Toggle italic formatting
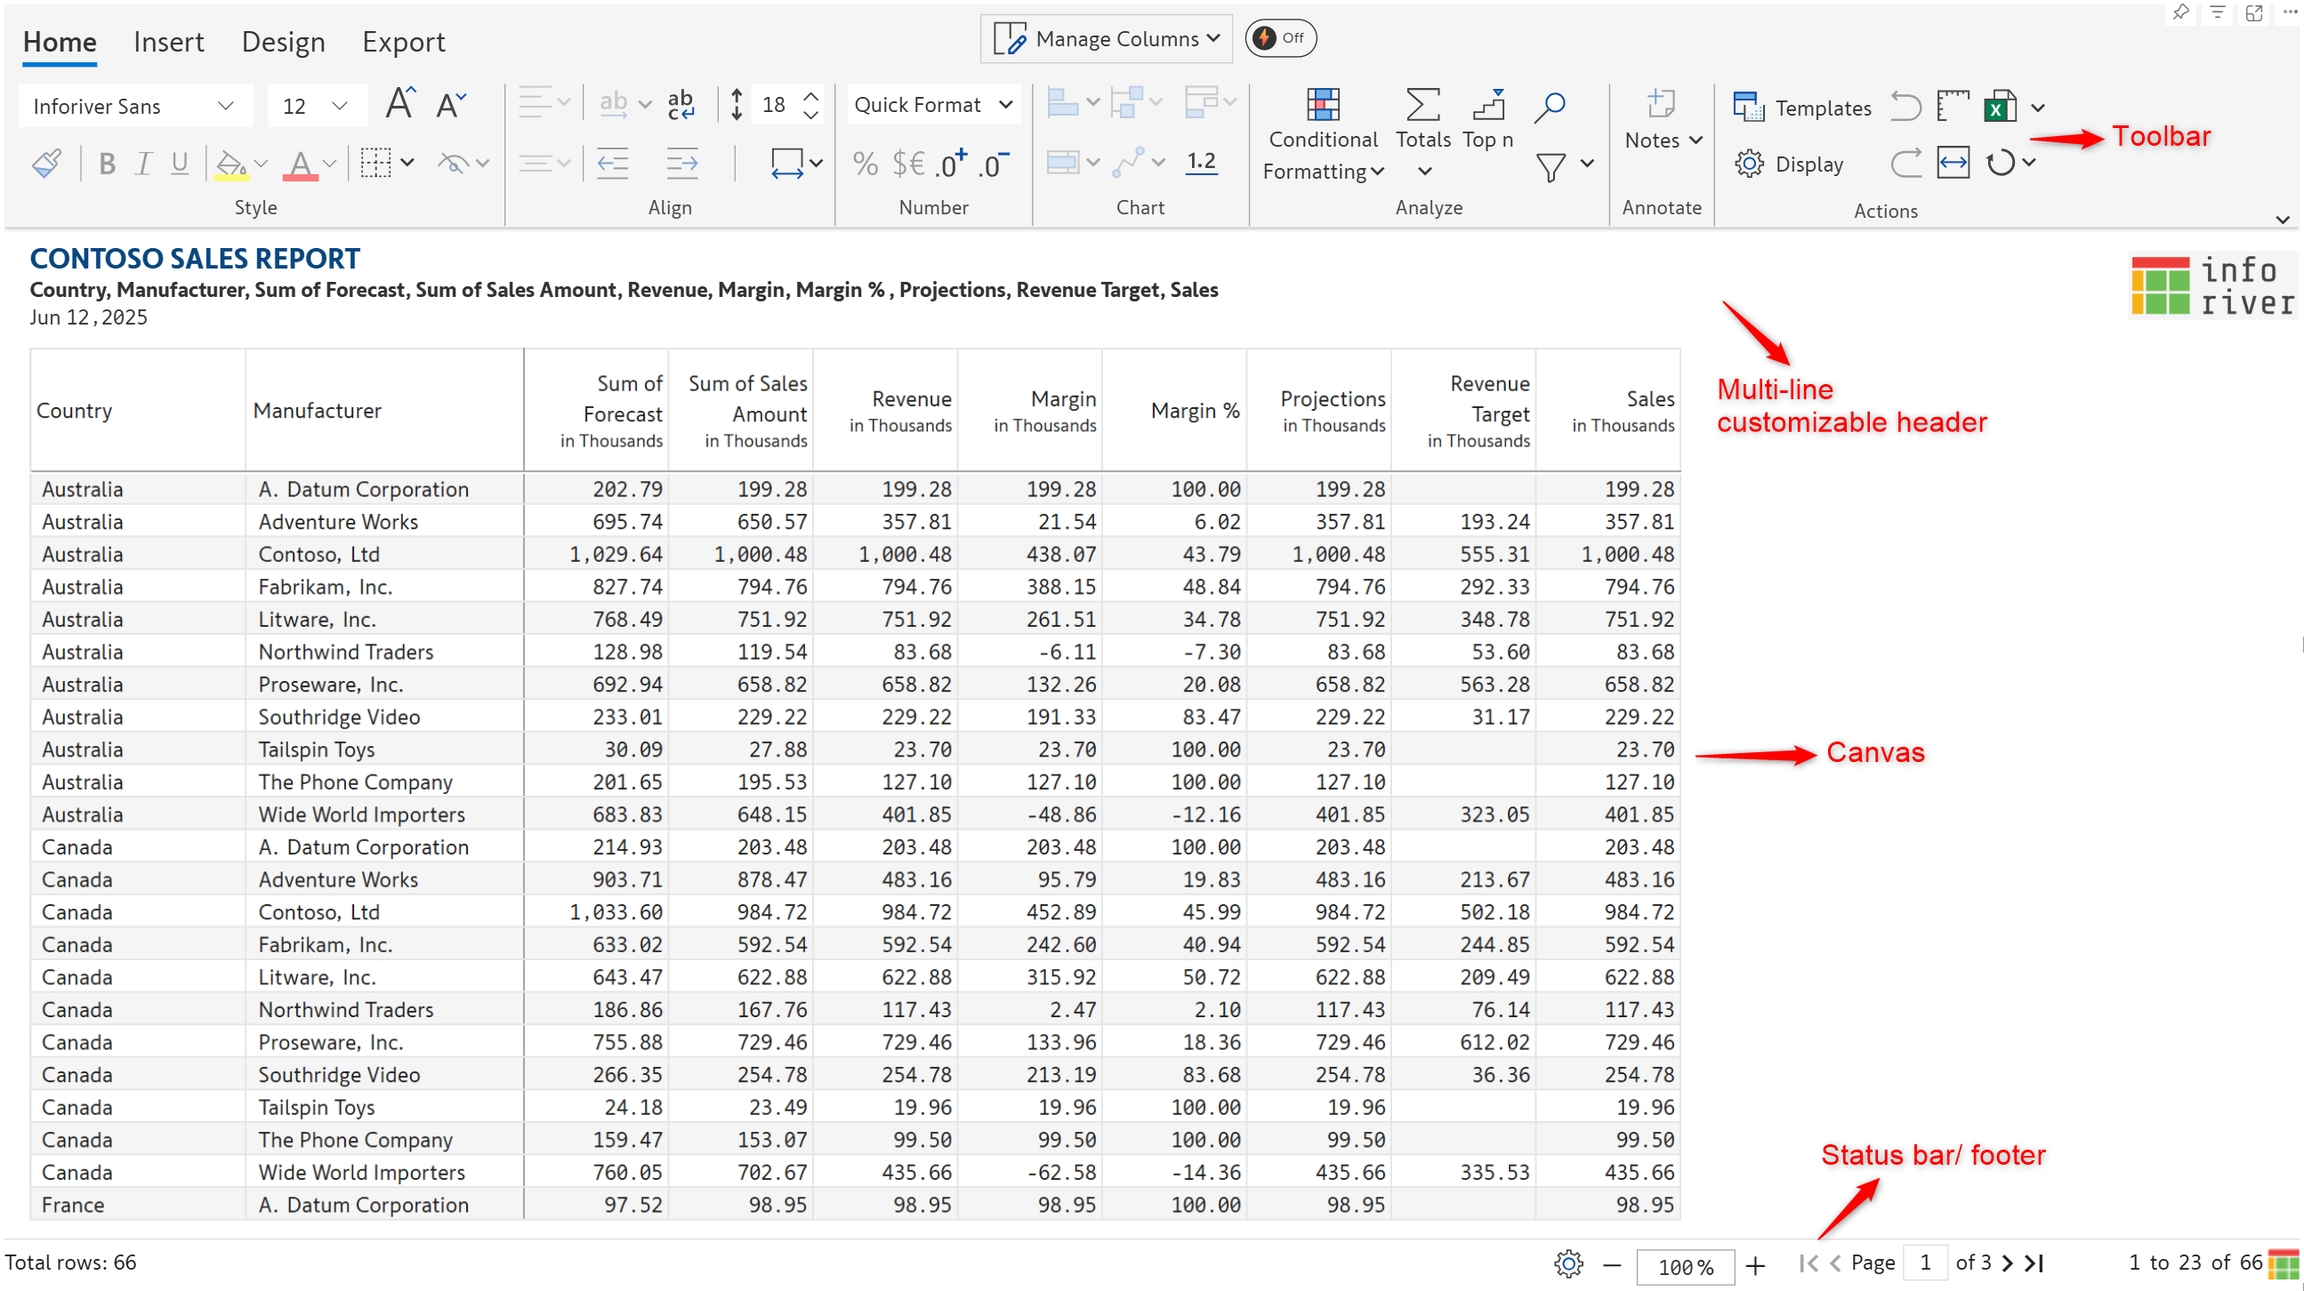This screenshot has width=2304, height=1291. (143, 164)
